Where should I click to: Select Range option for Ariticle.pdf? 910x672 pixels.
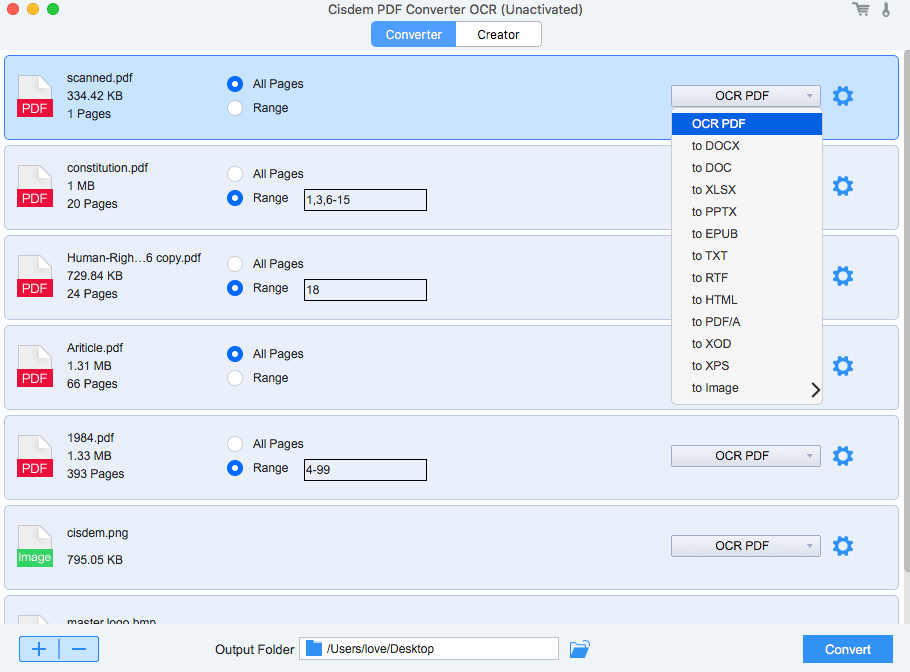(235, 378)
